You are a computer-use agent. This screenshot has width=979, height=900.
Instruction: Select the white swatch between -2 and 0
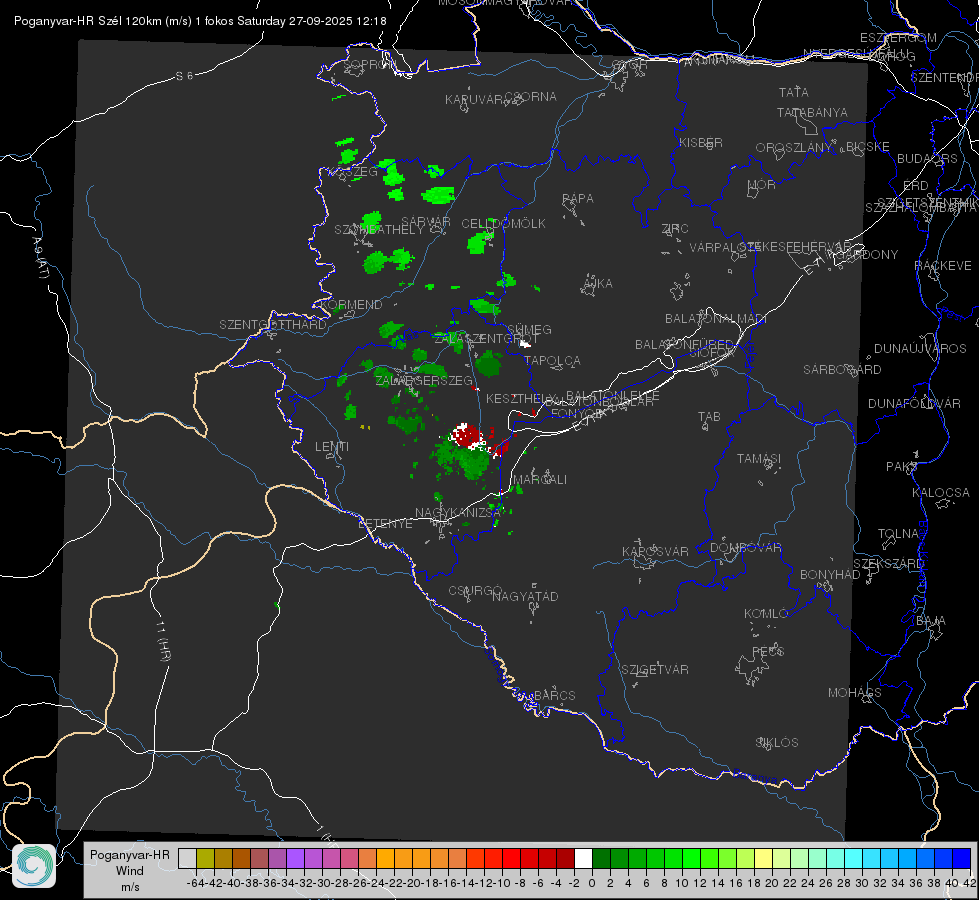click(x=583, y=858)
